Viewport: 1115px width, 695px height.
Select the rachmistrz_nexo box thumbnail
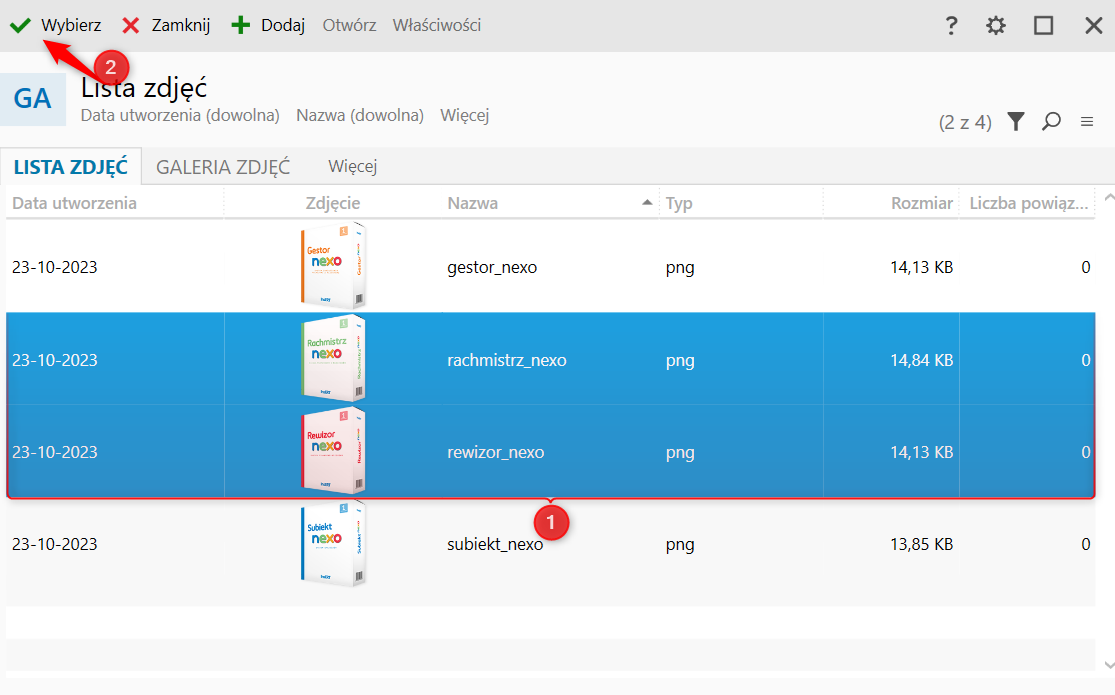[x=333, y=358]
